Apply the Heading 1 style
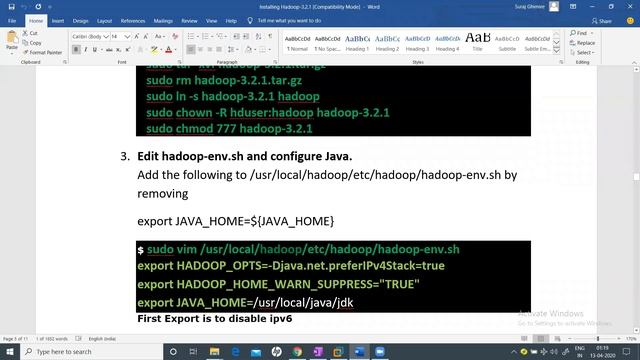Viewport: 640px width, 360px height. click(357, 43)
